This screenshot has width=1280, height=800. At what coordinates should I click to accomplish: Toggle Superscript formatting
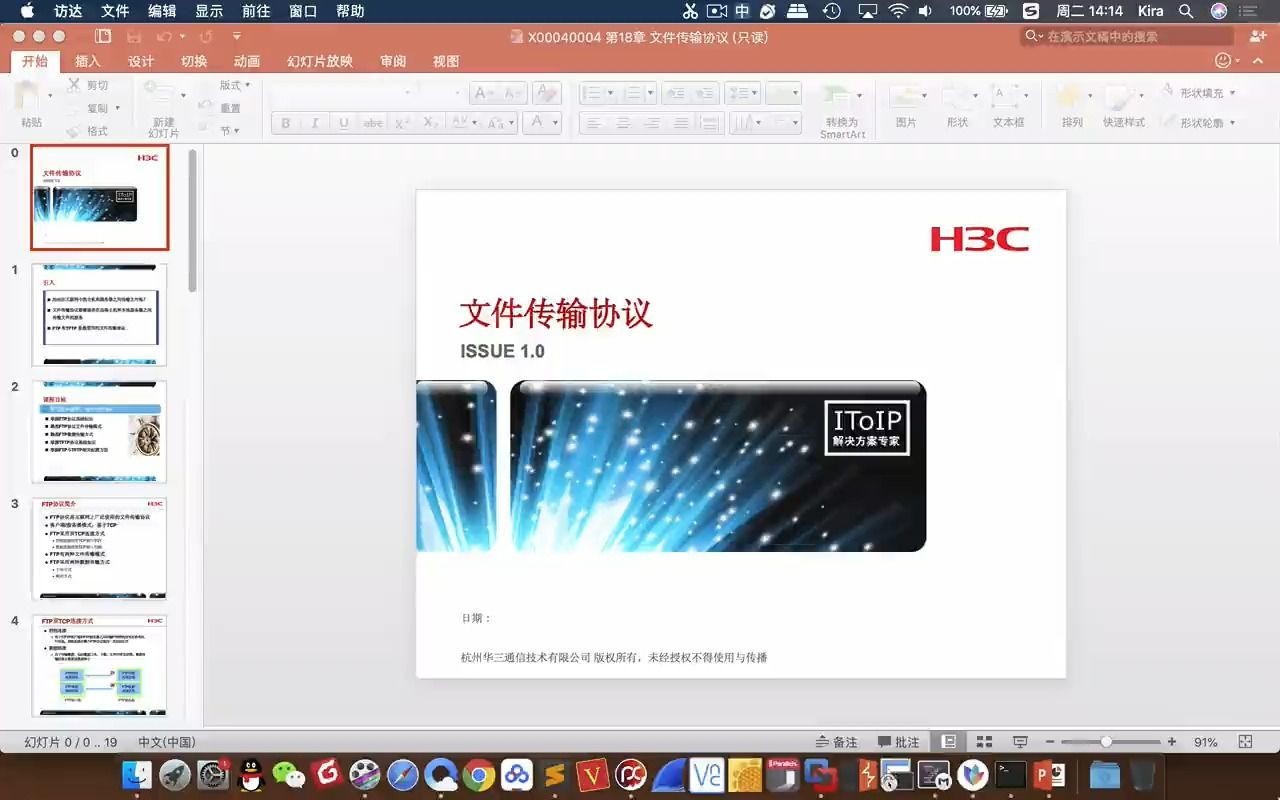402,123
